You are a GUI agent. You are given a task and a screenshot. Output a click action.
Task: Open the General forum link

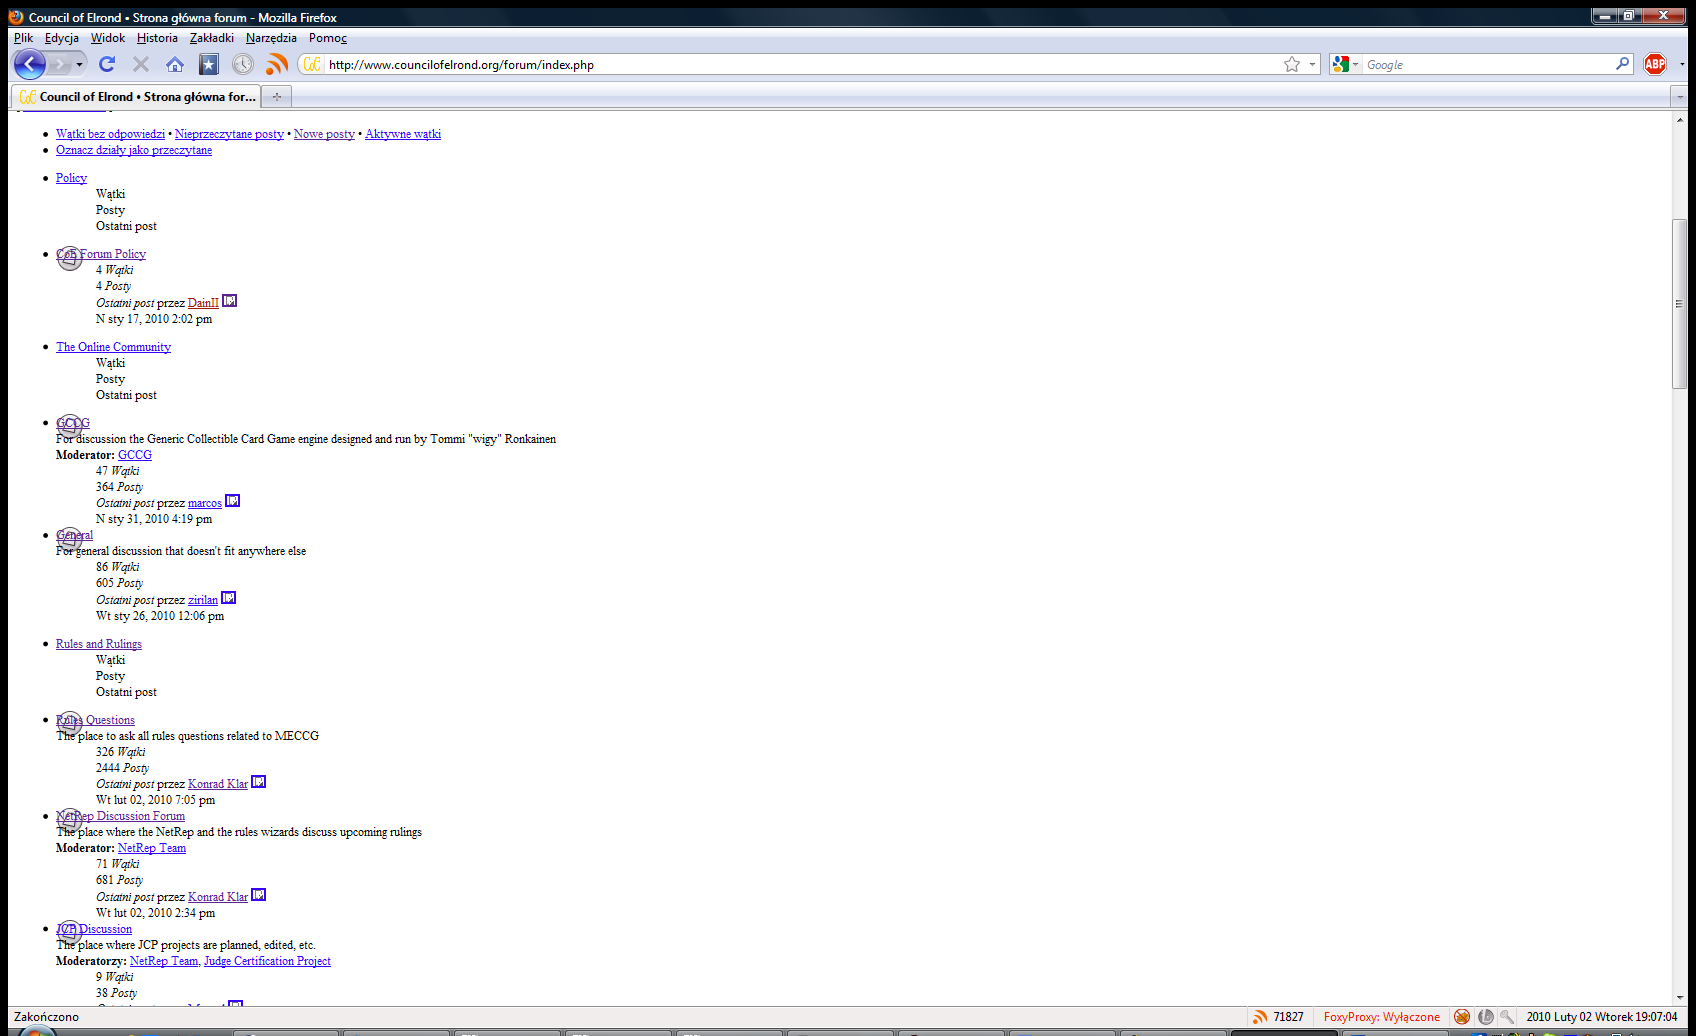(x=74, y=535)
